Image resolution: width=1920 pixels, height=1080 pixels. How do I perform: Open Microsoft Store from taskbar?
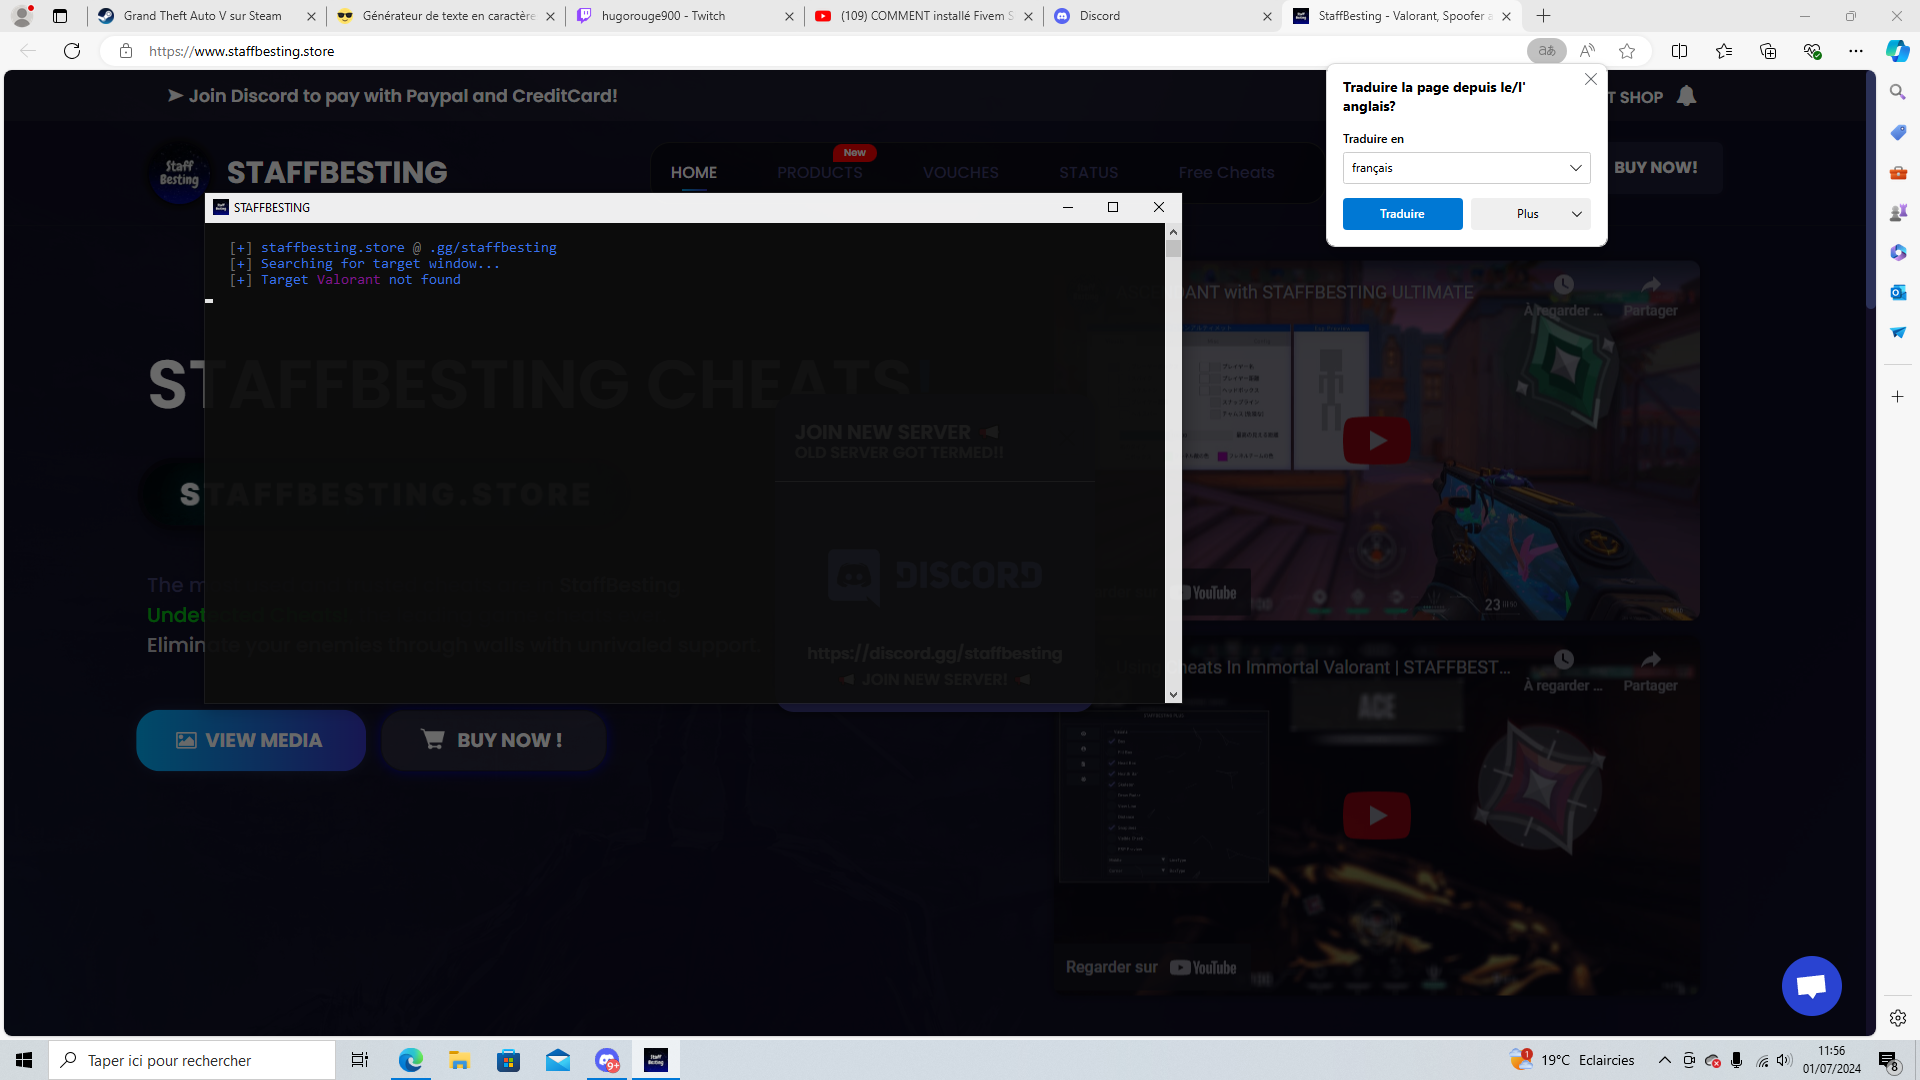[508, 1060]
